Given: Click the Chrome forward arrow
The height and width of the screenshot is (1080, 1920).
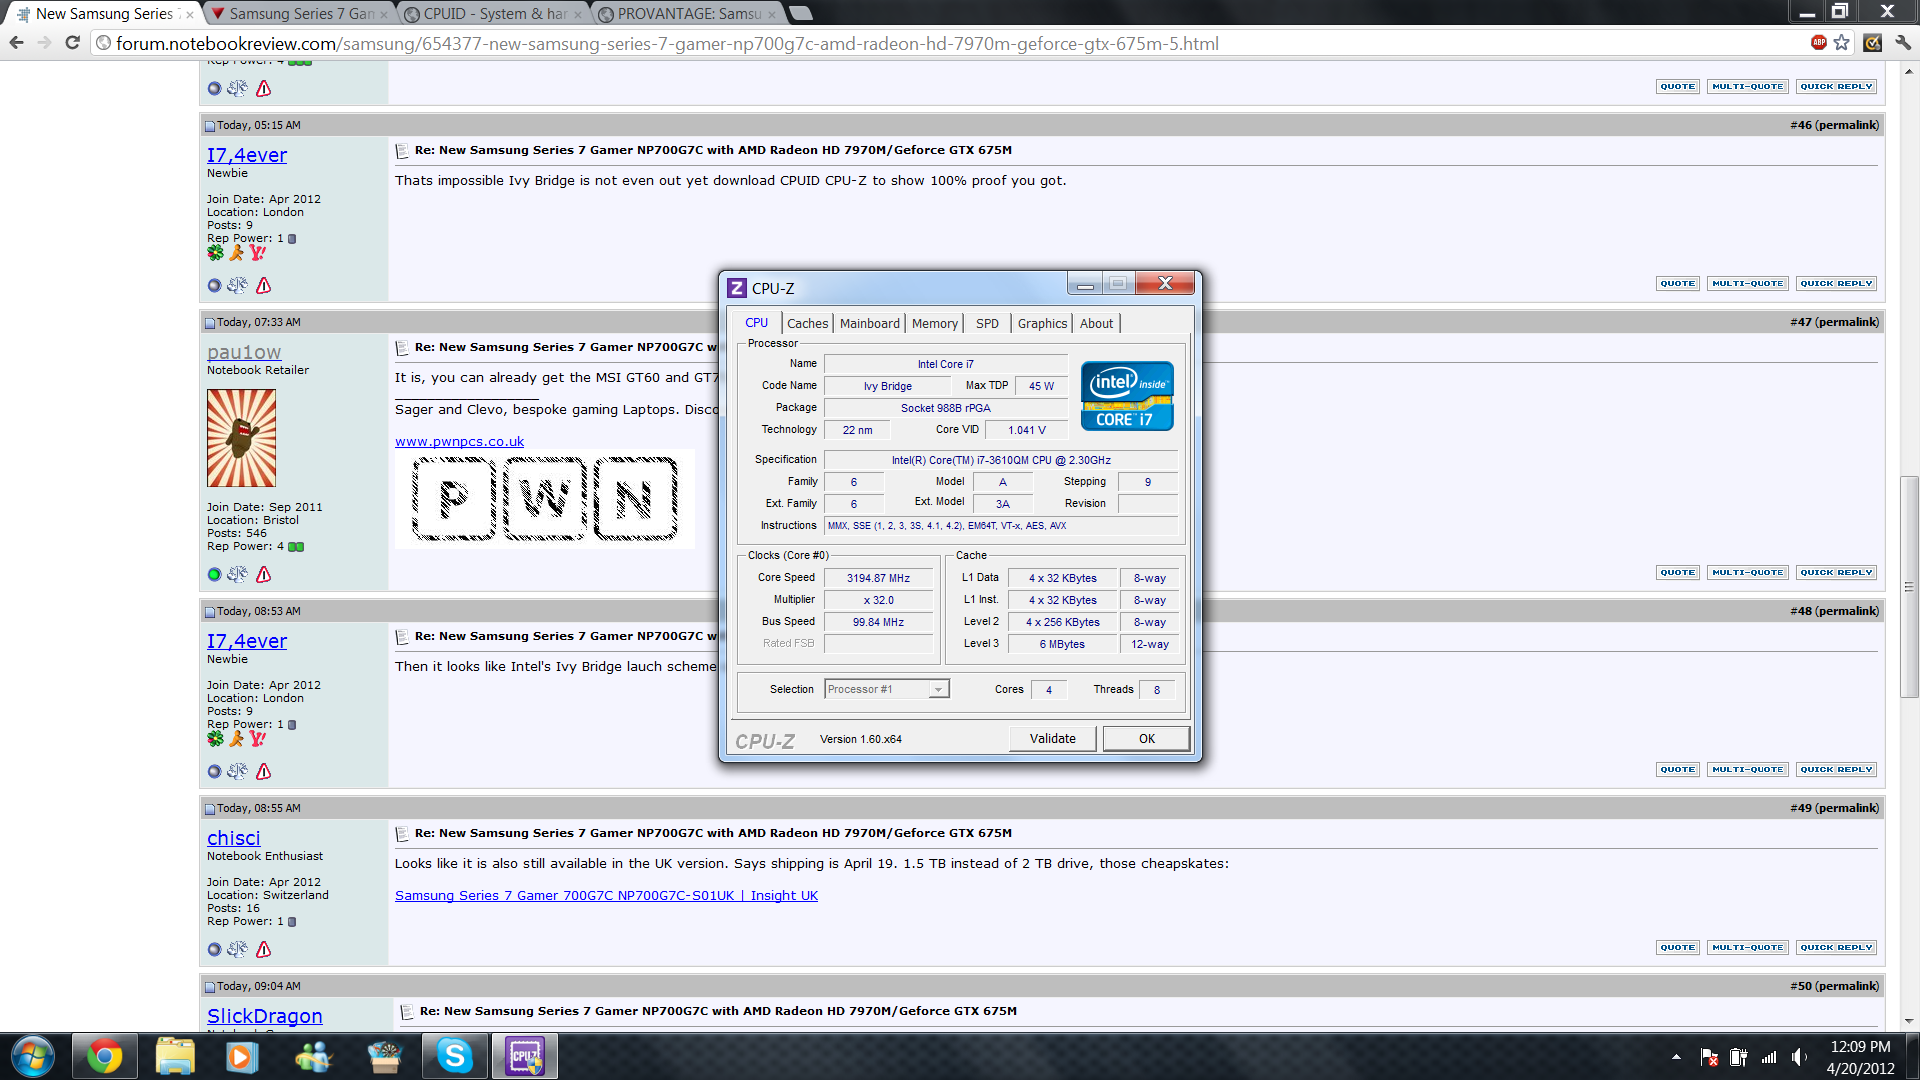Looking at the screenshot, I should [44, 43].
